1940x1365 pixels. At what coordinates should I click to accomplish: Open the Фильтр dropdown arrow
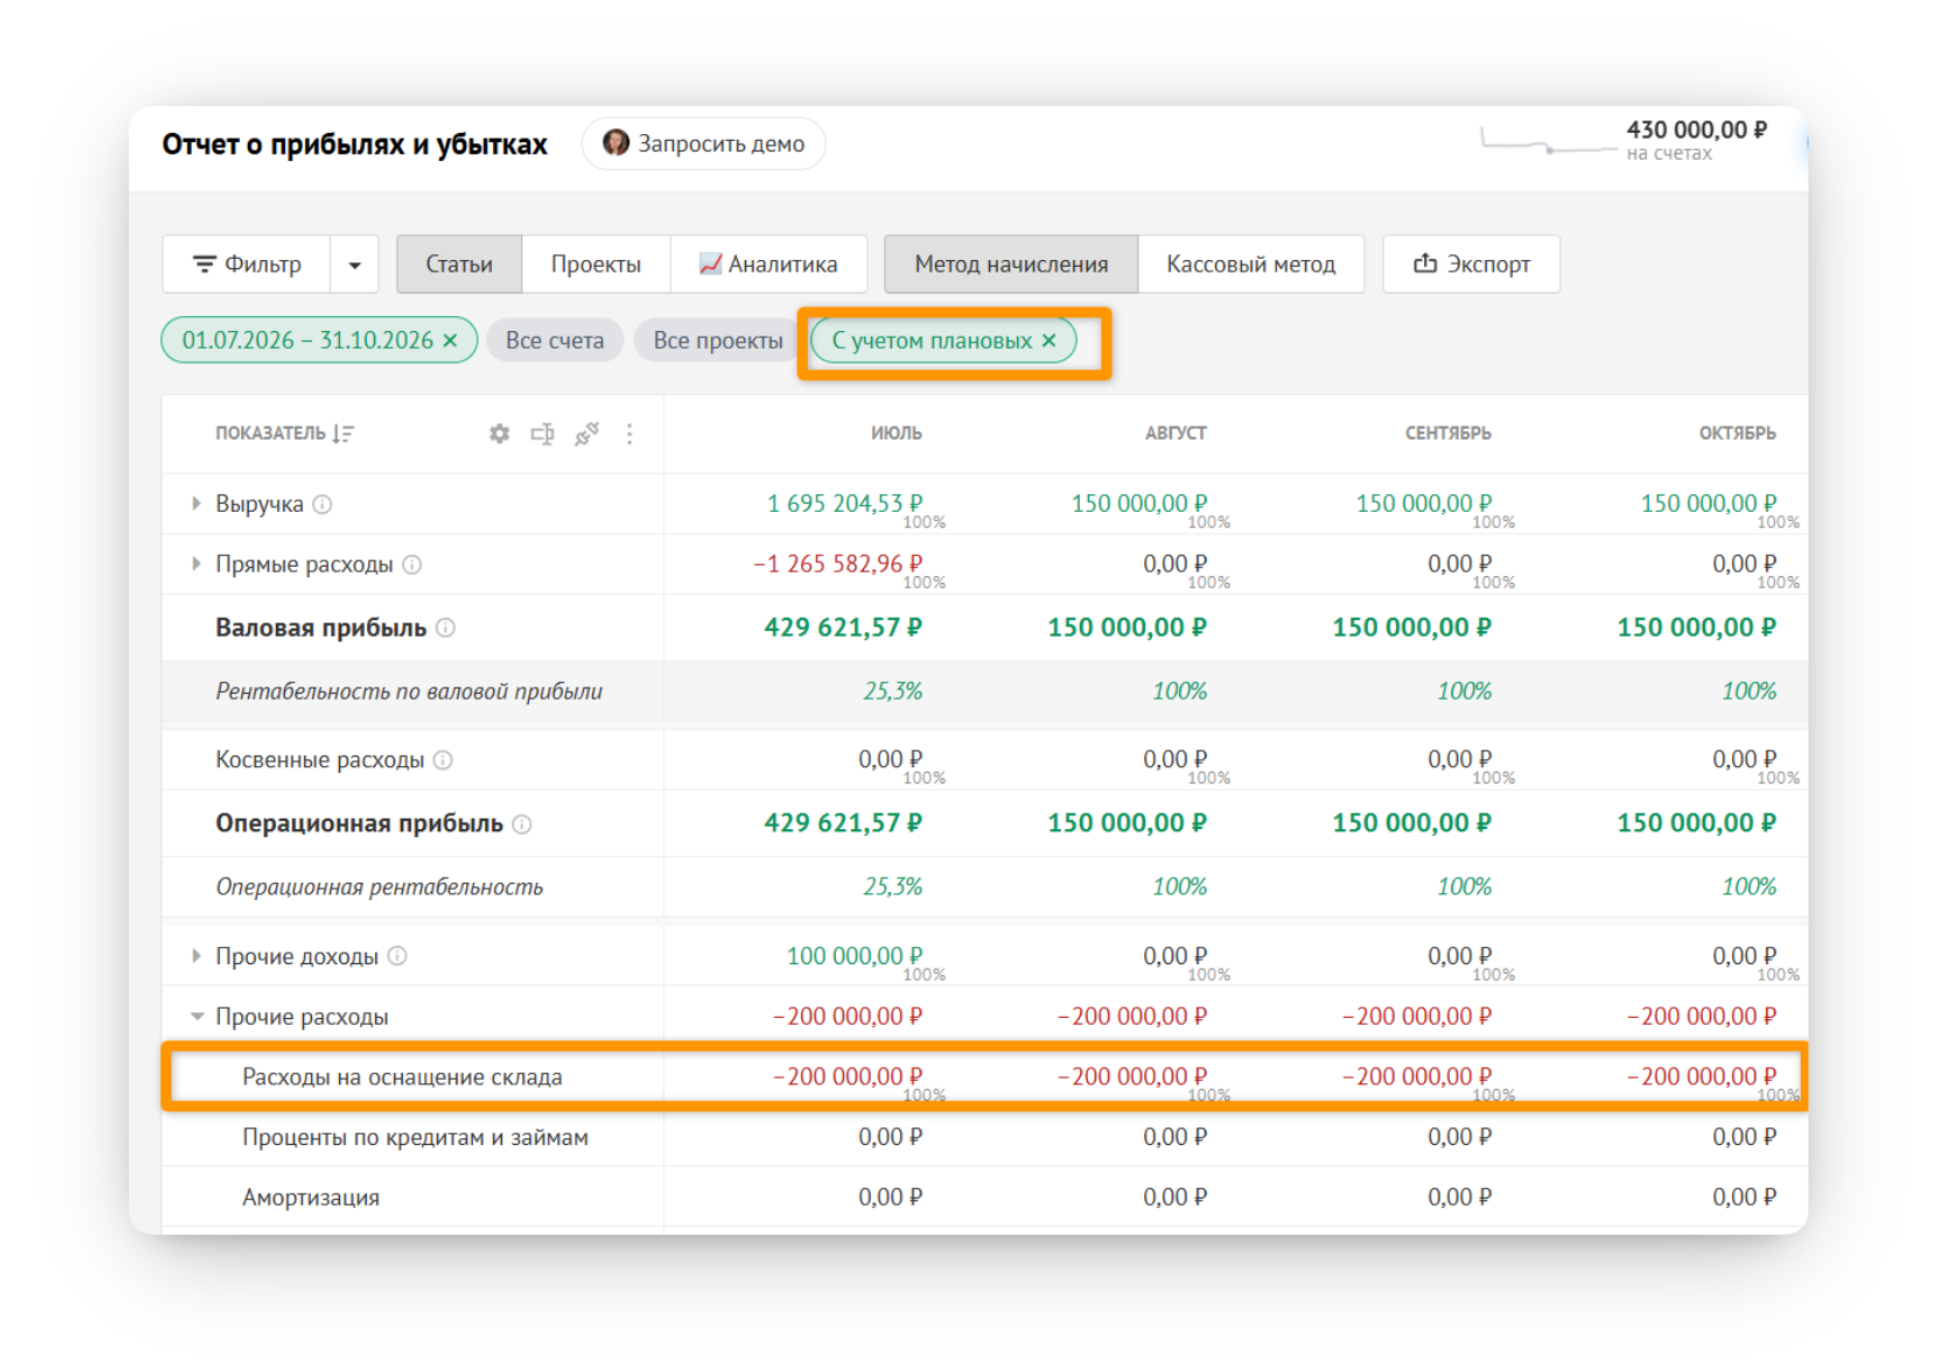[x=354, y=265]
